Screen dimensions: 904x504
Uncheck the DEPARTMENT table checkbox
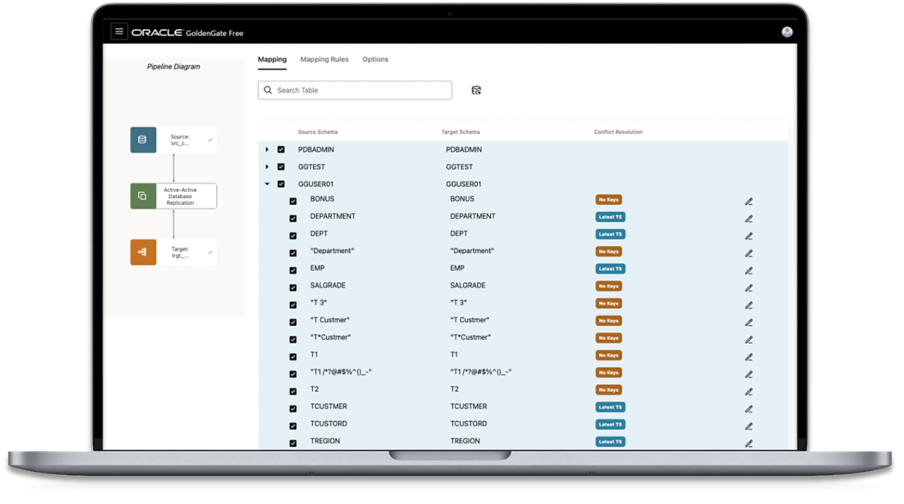click(x=293, y=219)
